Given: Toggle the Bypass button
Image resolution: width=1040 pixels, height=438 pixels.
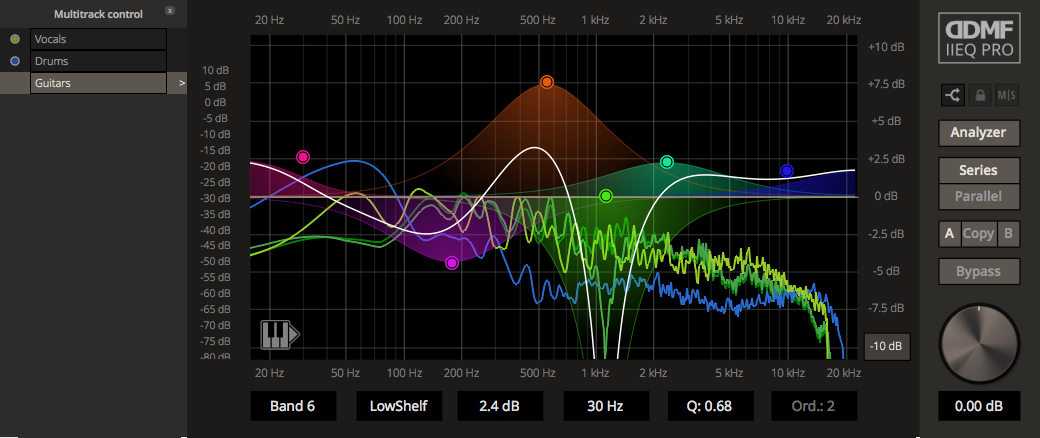Looking at the screenshot, I should click(979, 271).
